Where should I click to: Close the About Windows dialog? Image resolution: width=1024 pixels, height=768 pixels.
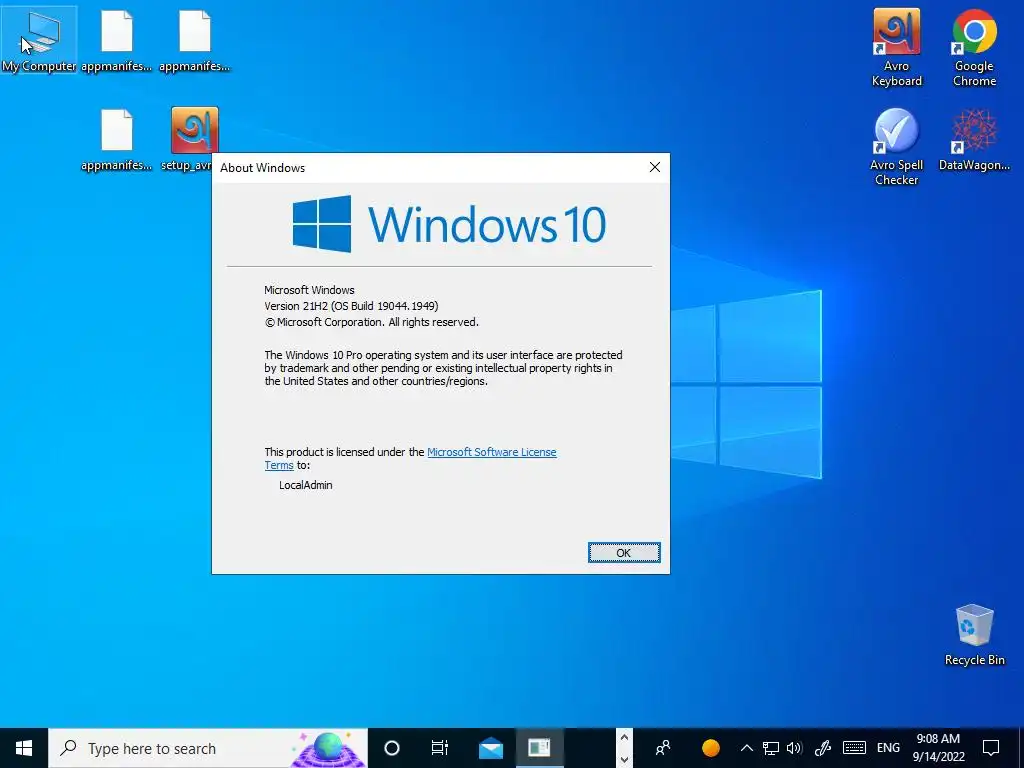click(654, 167)
